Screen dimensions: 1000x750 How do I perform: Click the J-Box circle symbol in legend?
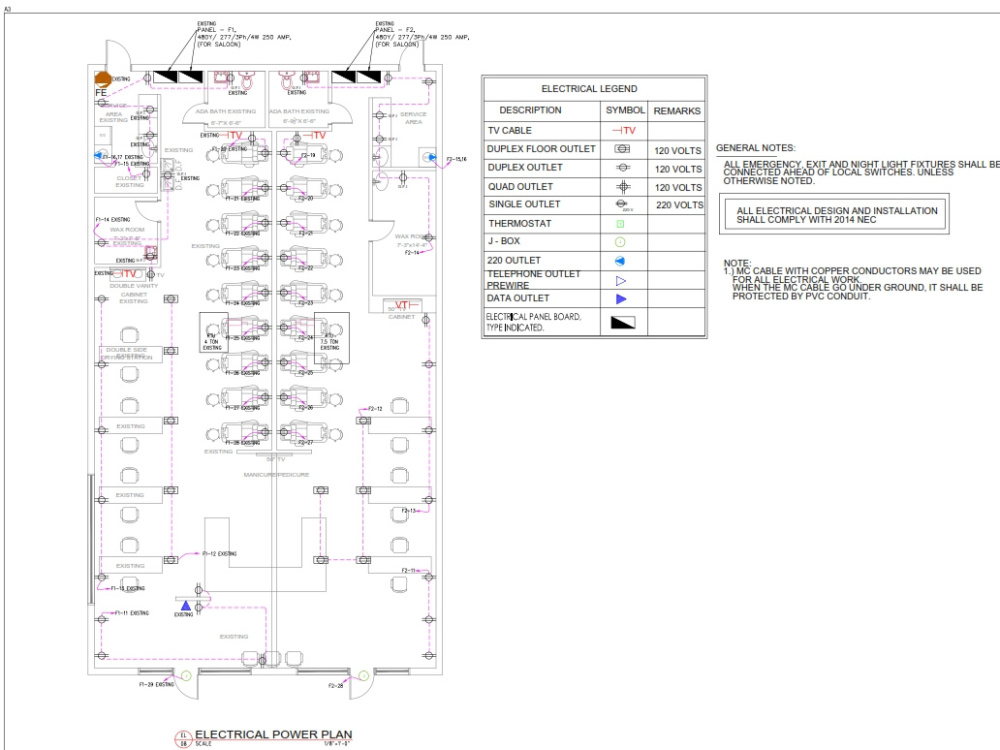coord(620,242)
